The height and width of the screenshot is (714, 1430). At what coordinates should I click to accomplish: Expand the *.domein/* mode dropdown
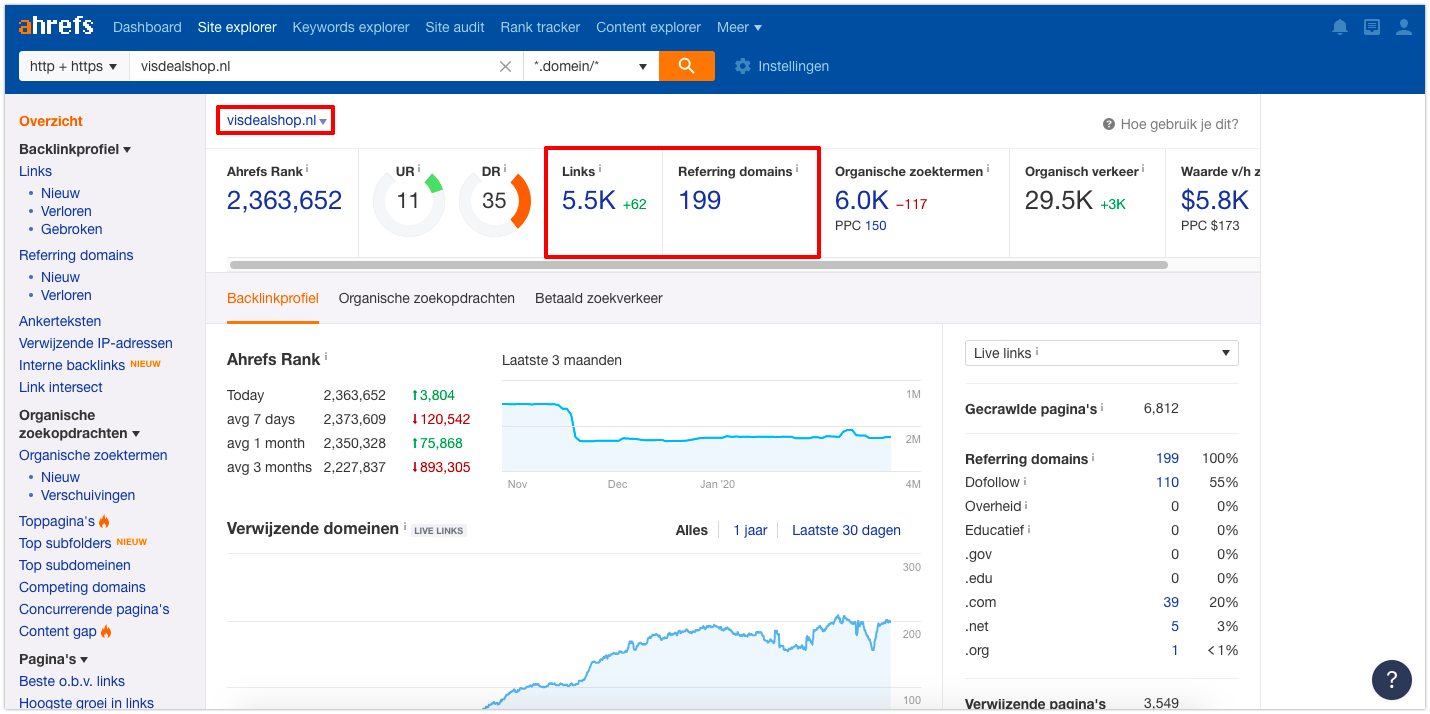(590, 66)
